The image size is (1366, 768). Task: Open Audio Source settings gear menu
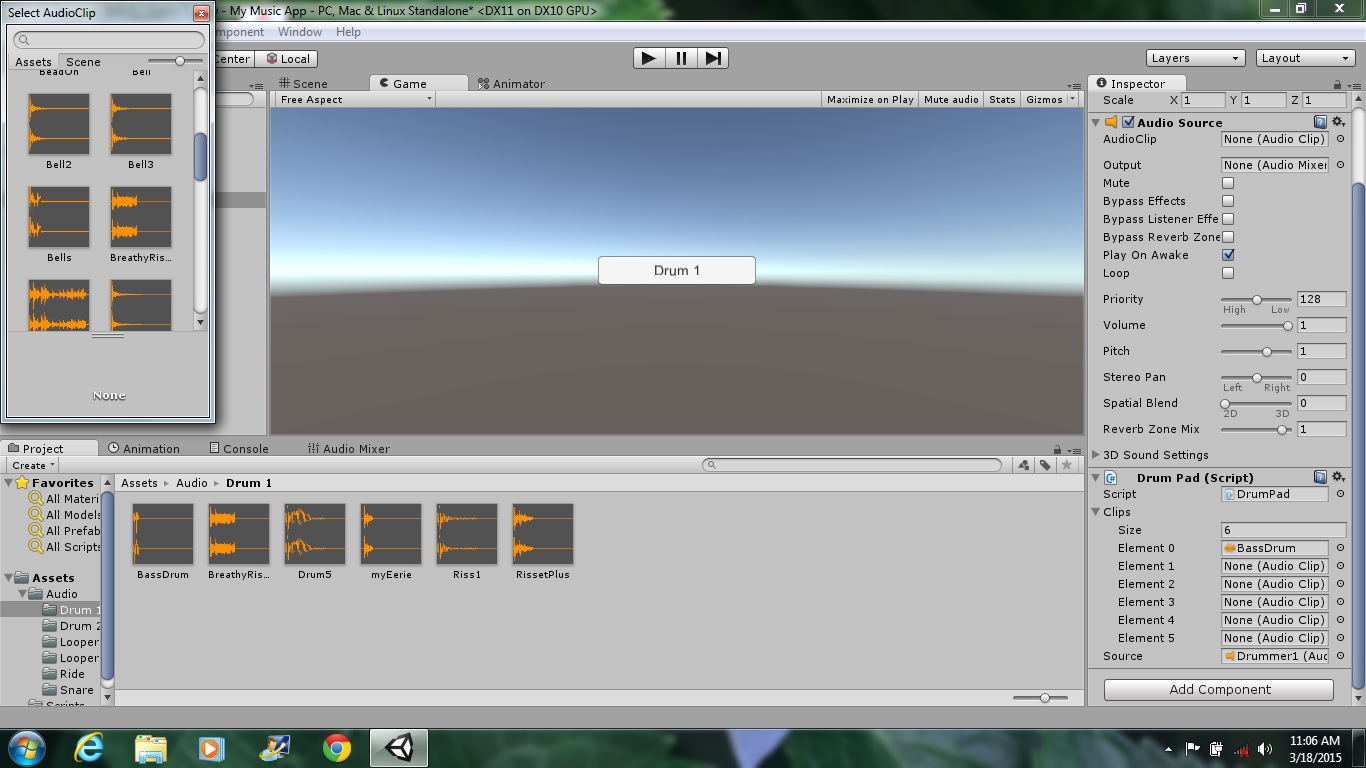click(x=1338, y=122)
